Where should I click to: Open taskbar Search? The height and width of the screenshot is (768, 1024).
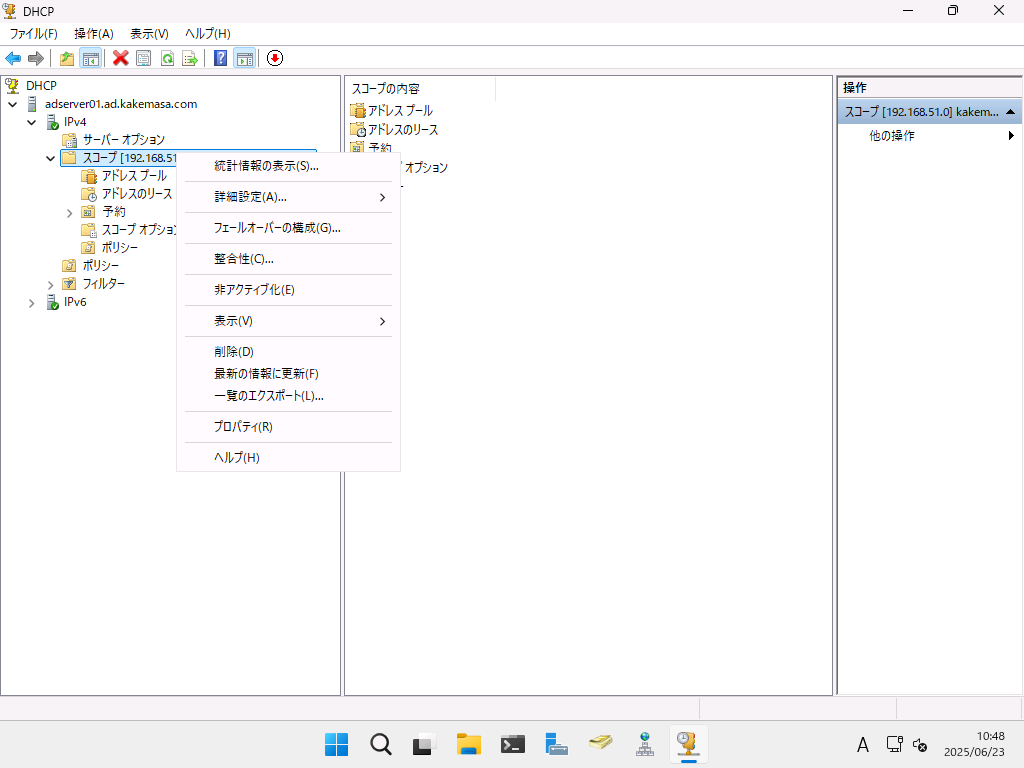[x=381, y=744]
